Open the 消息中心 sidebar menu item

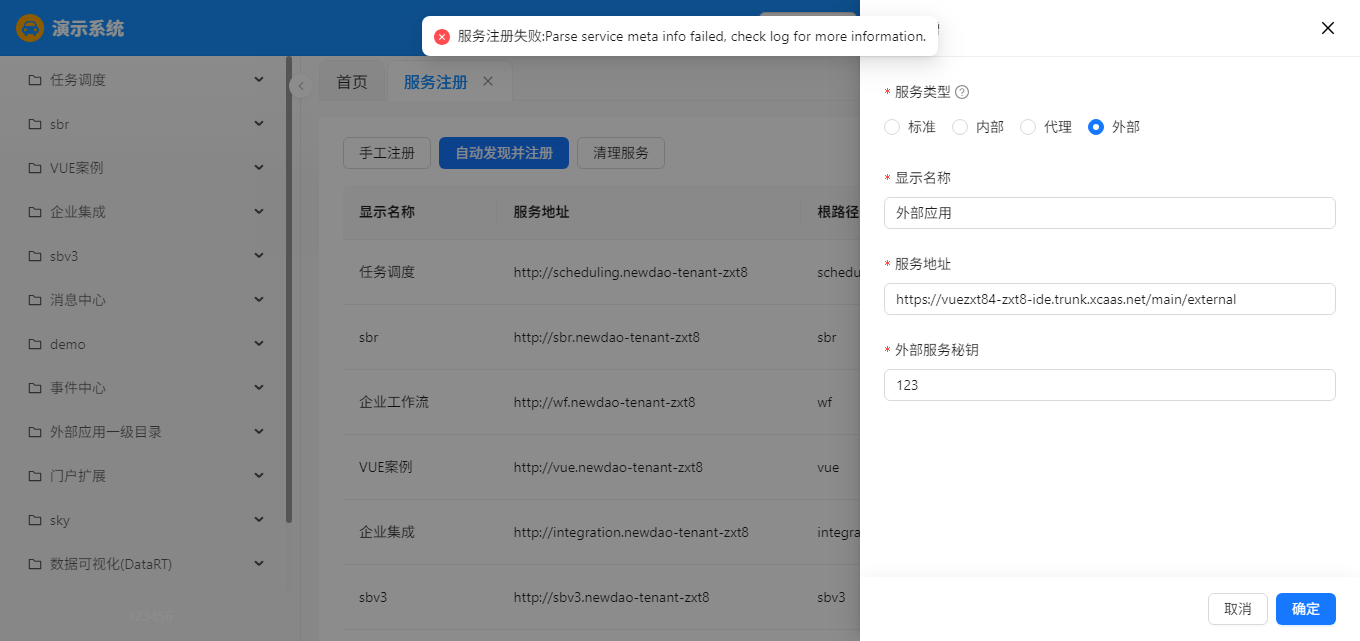(78, 300)
